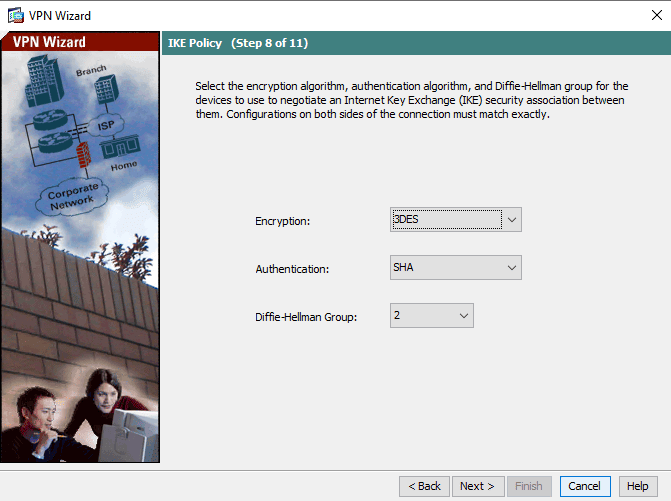
Task: Click the Authentication label text
Action: [292, 269]
